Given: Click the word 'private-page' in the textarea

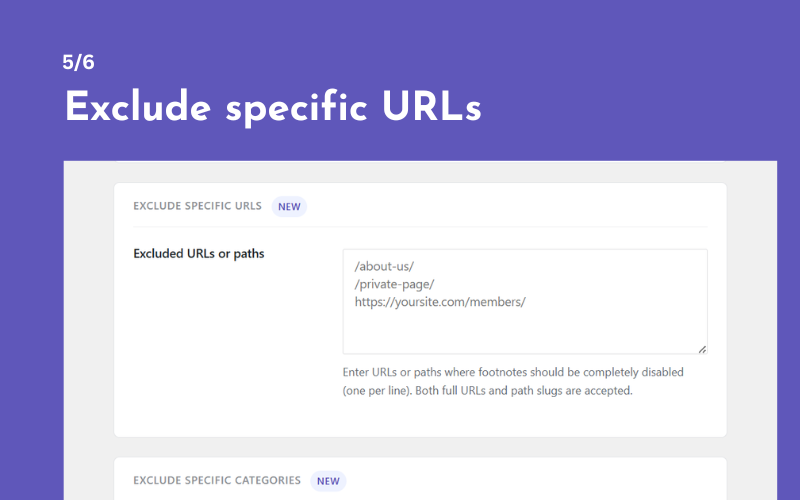Looking at the screenshot, I should tap(394, 284).
